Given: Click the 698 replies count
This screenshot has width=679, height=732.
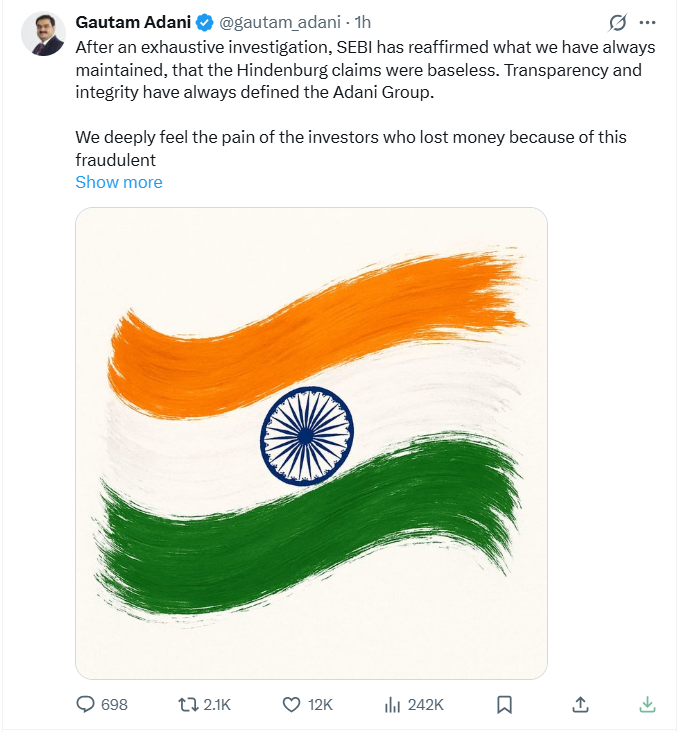Looking at the screenshot, I should [x=115, y=705].
